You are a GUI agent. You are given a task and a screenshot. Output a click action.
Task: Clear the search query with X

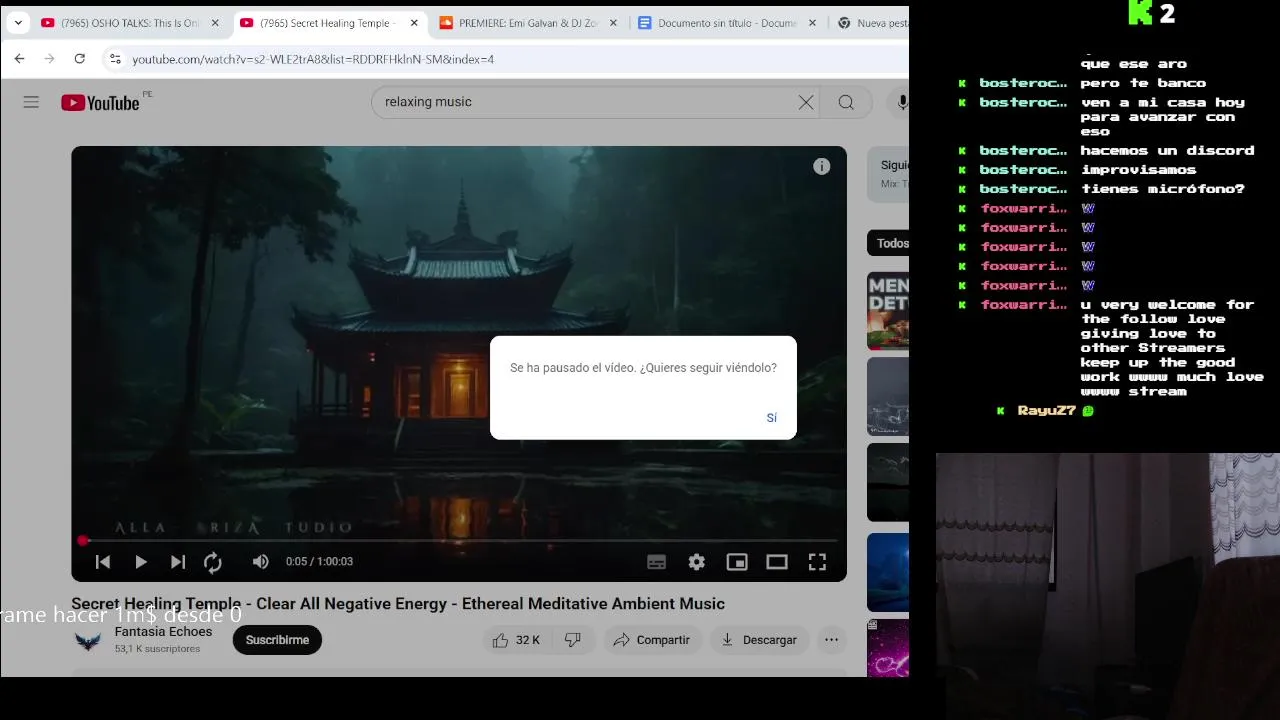[x=806, y=102]
